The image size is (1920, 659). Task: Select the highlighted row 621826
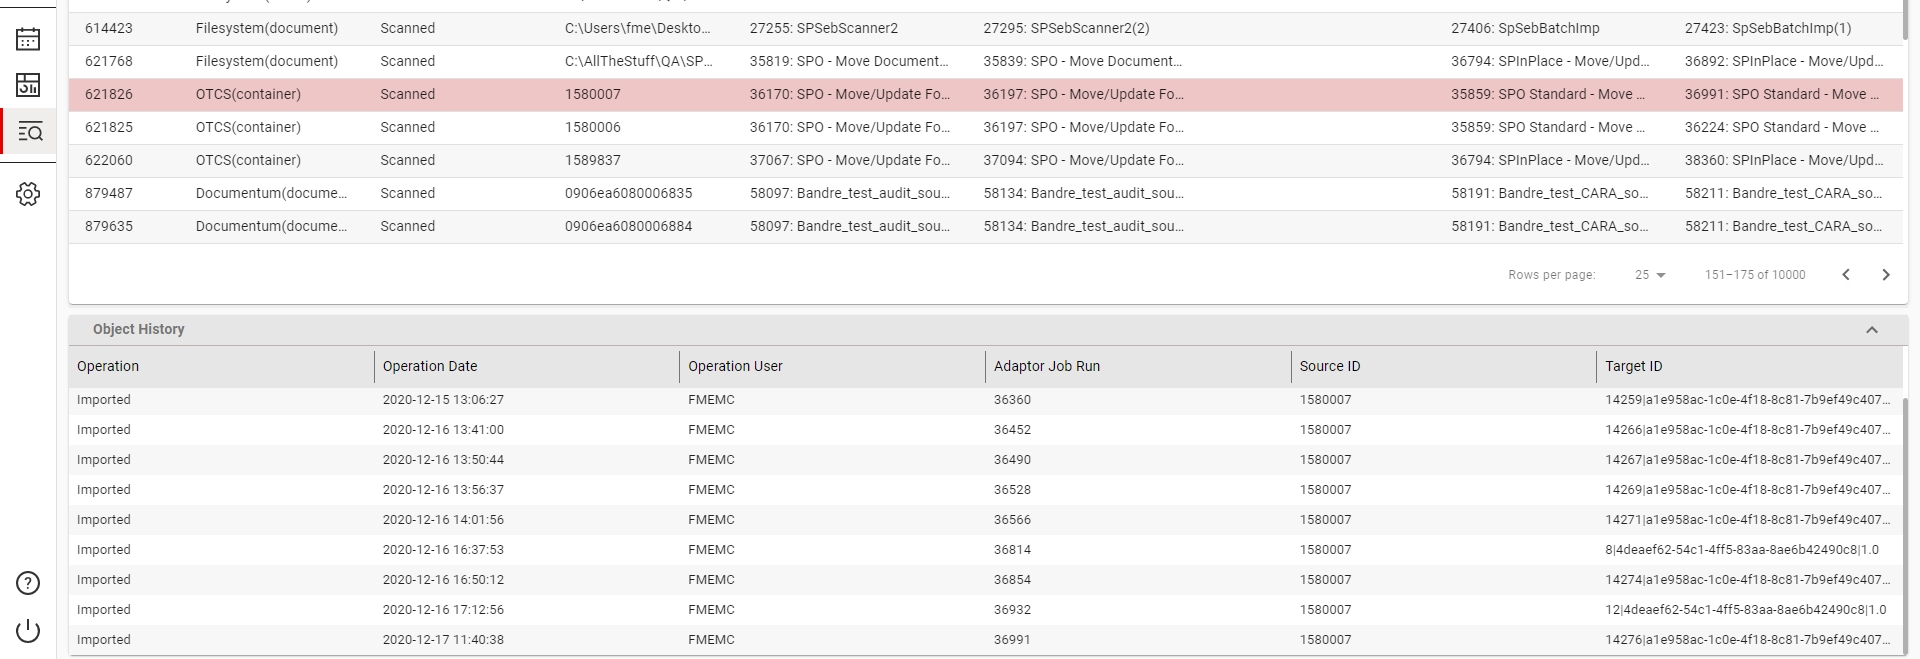tap(109, 94)
